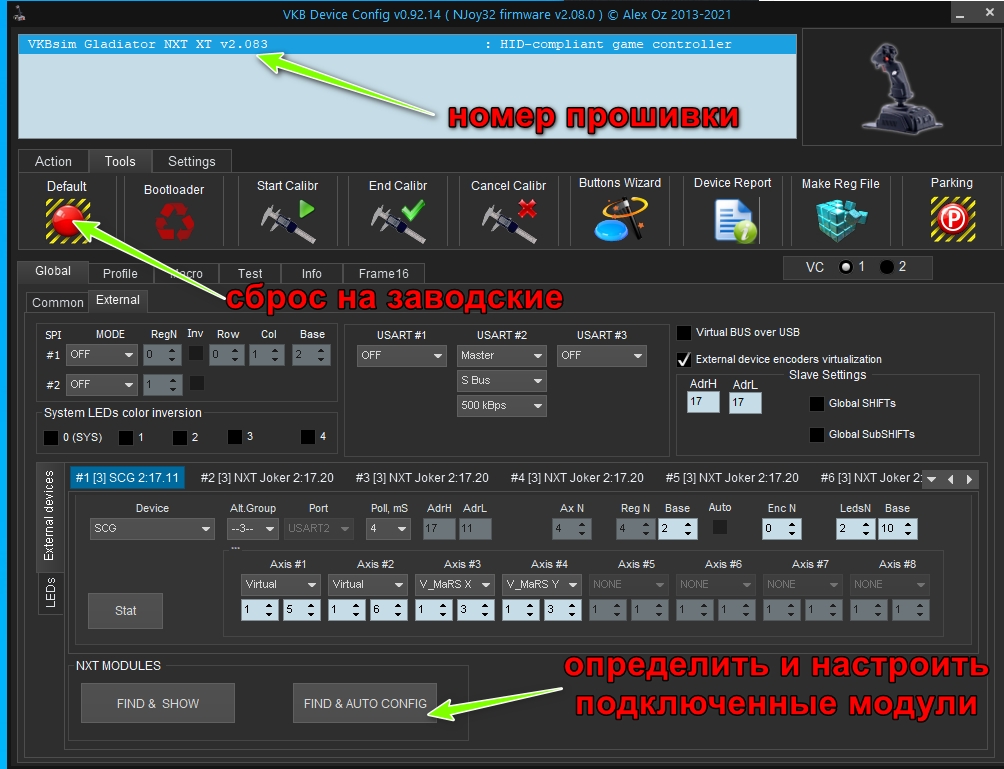The width and height of the screenshot is (1004, 769).
Task: Click the Make Reg File icon
Action: click(841, 220)
